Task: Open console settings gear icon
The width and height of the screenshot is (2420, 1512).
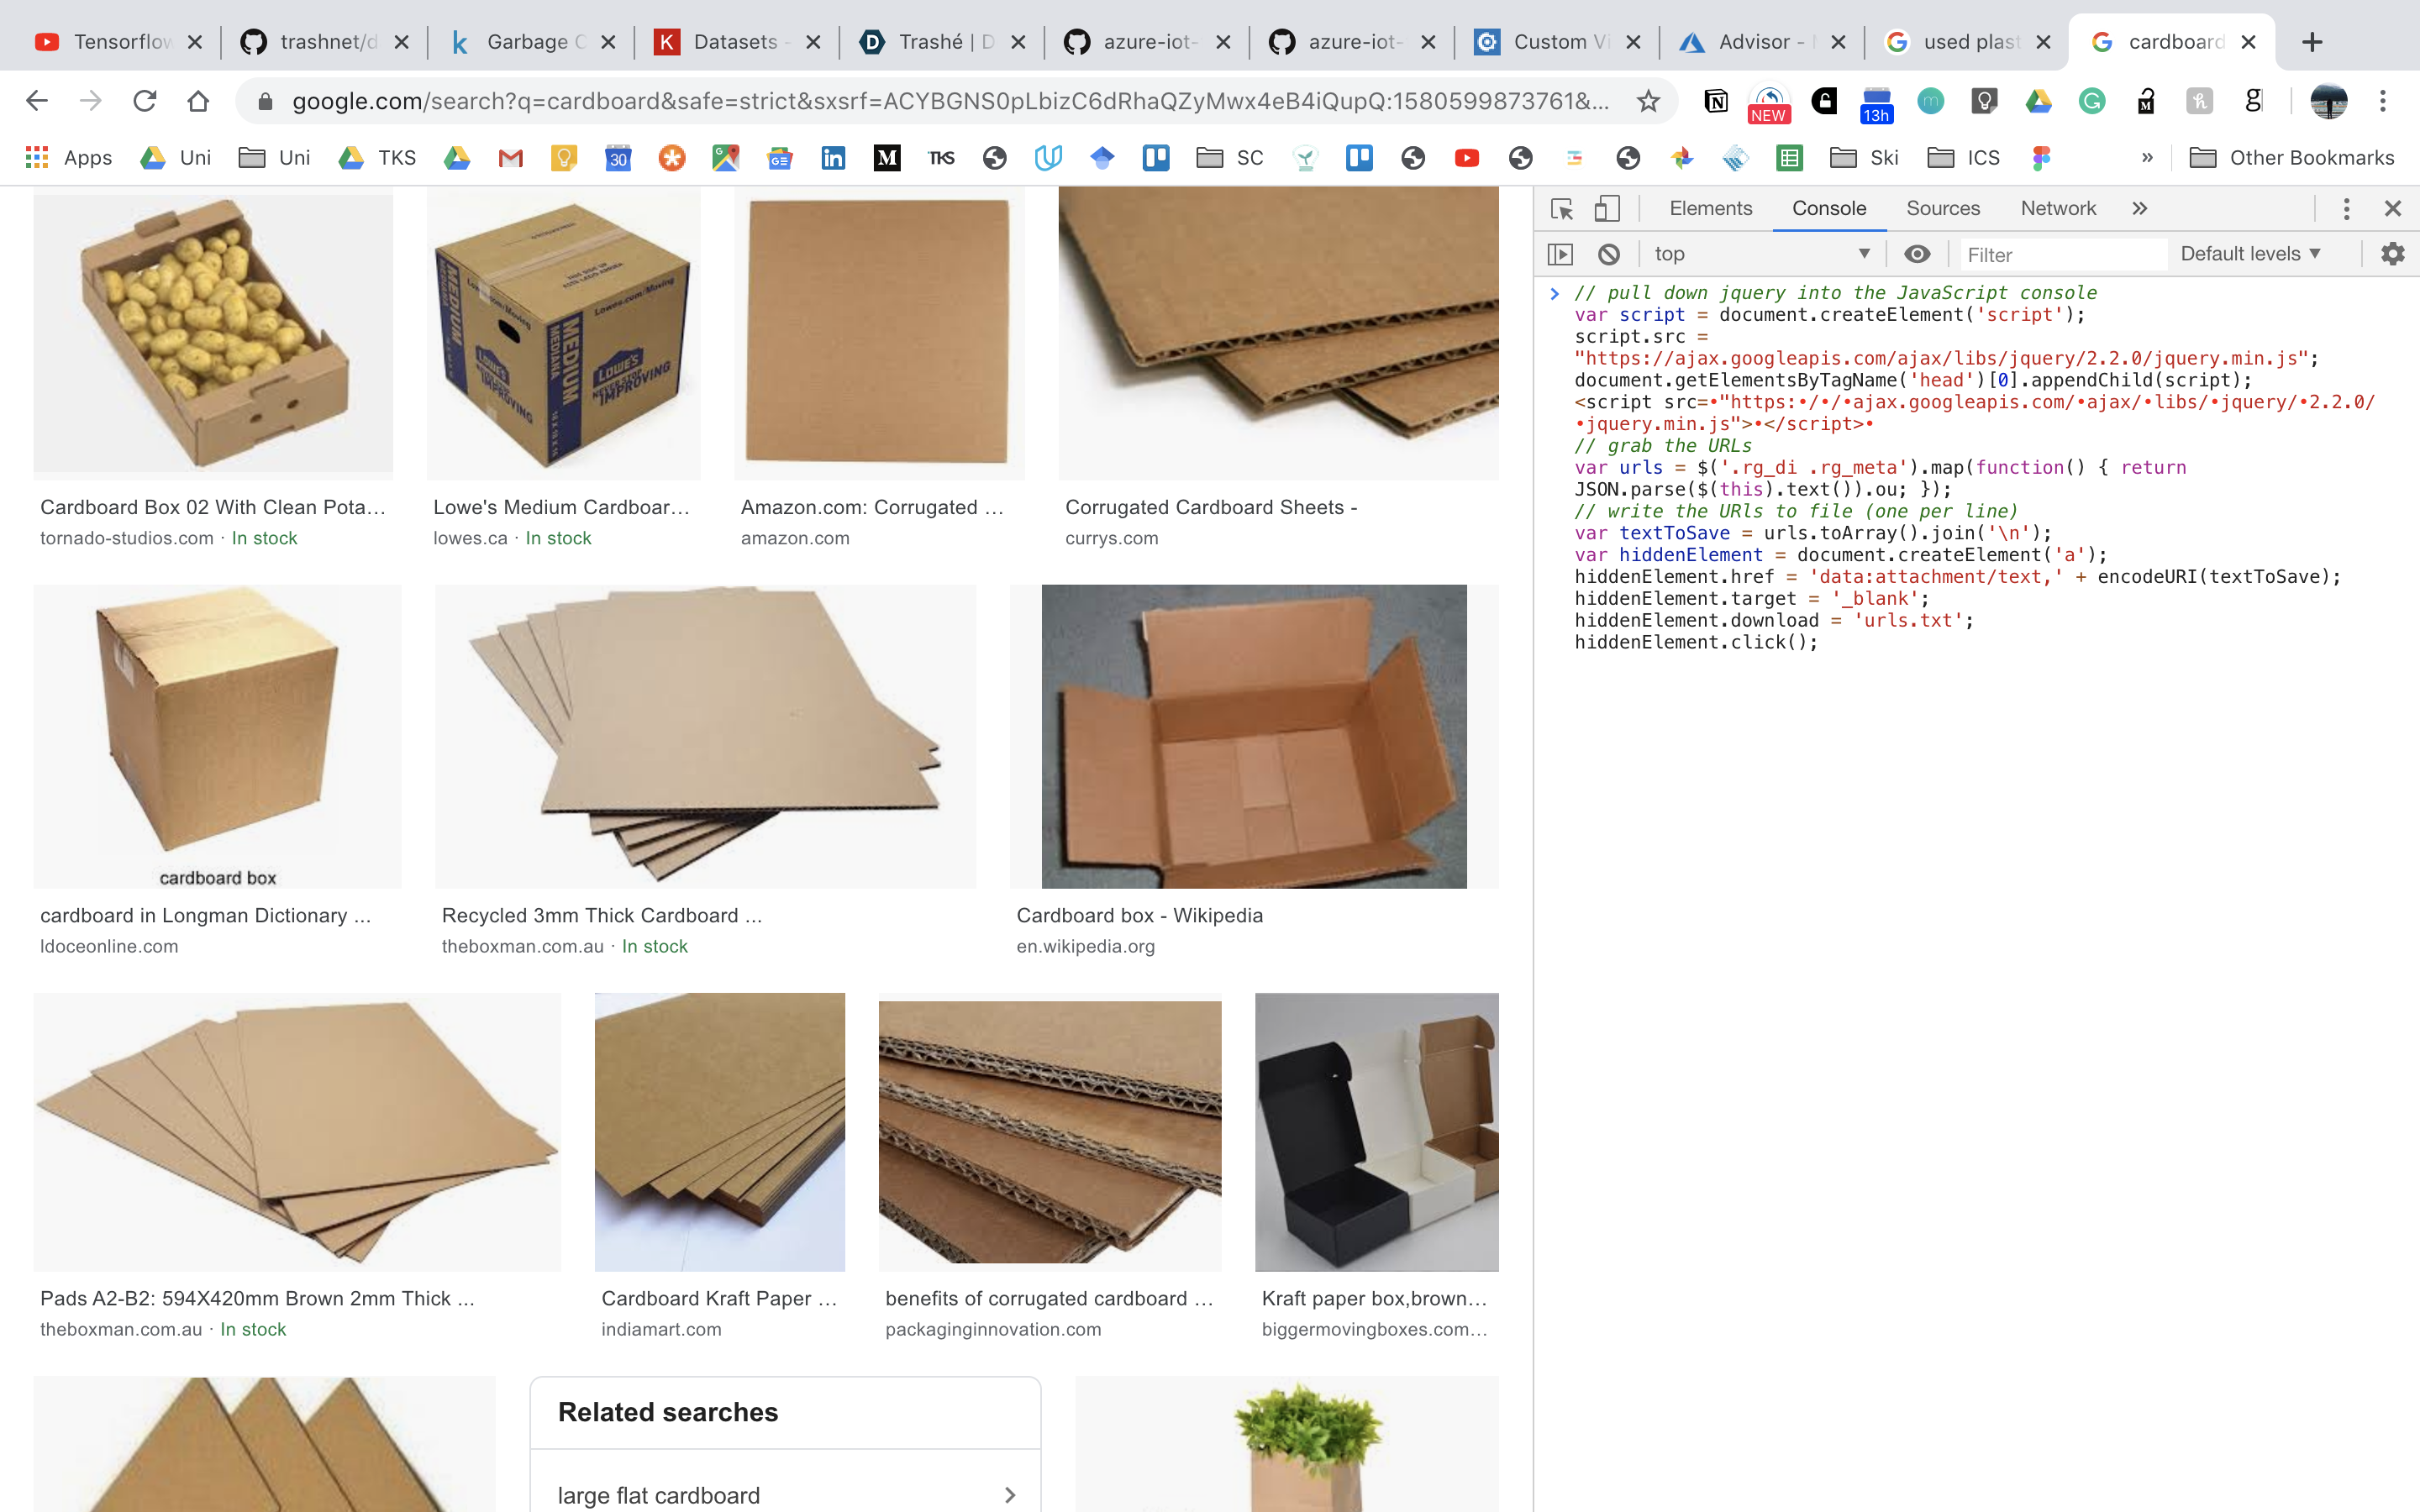Action: point(2392,254)
